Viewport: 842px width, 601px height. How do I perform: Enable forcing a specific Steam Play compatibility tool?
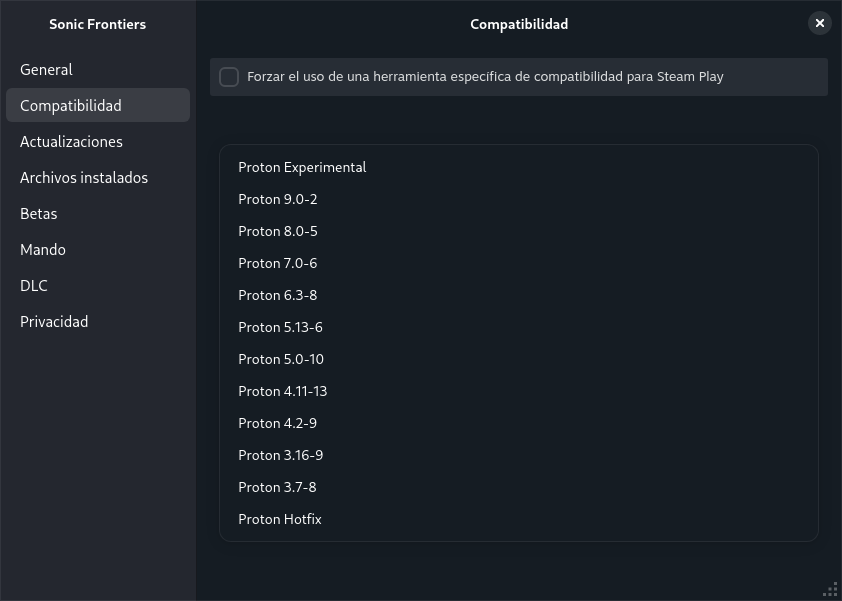[x=229, y=76]
